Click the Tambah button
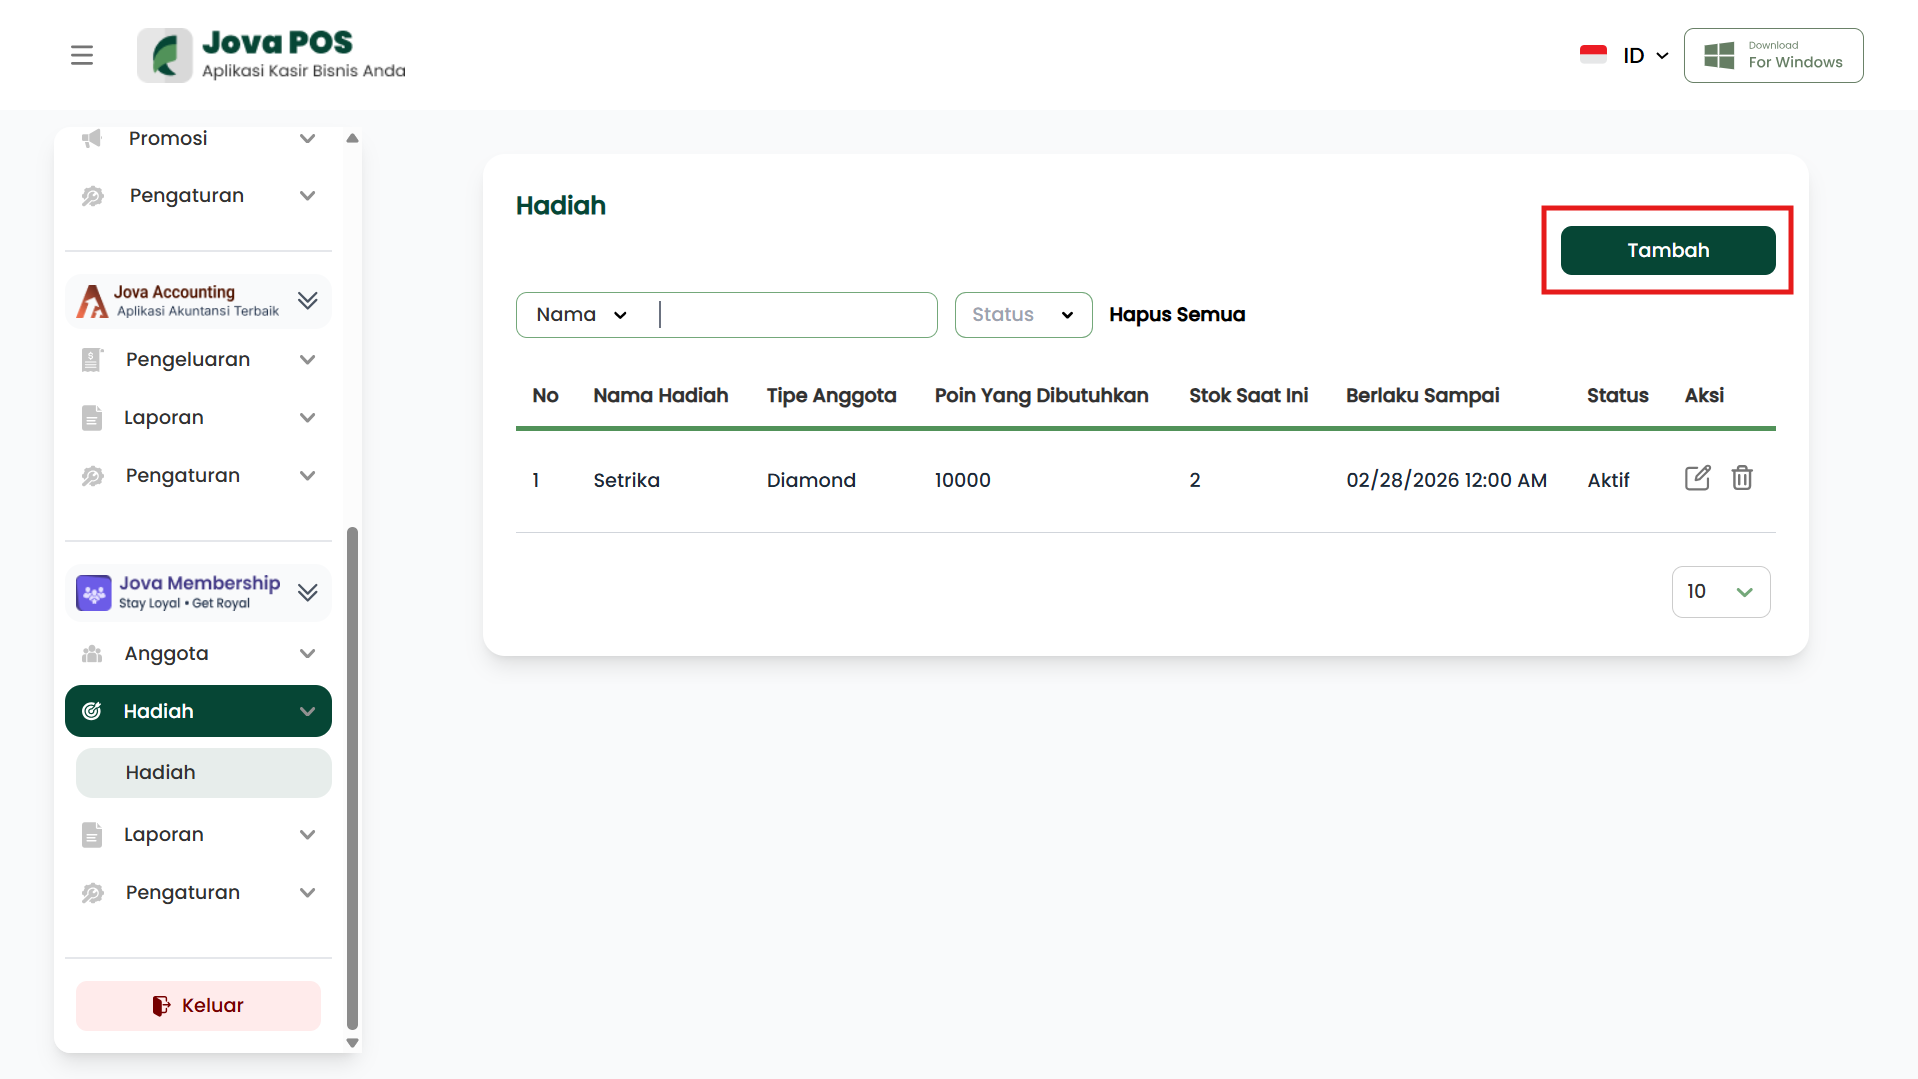This screenshot has height=1079, width=1918. (x=1667, y=250)
